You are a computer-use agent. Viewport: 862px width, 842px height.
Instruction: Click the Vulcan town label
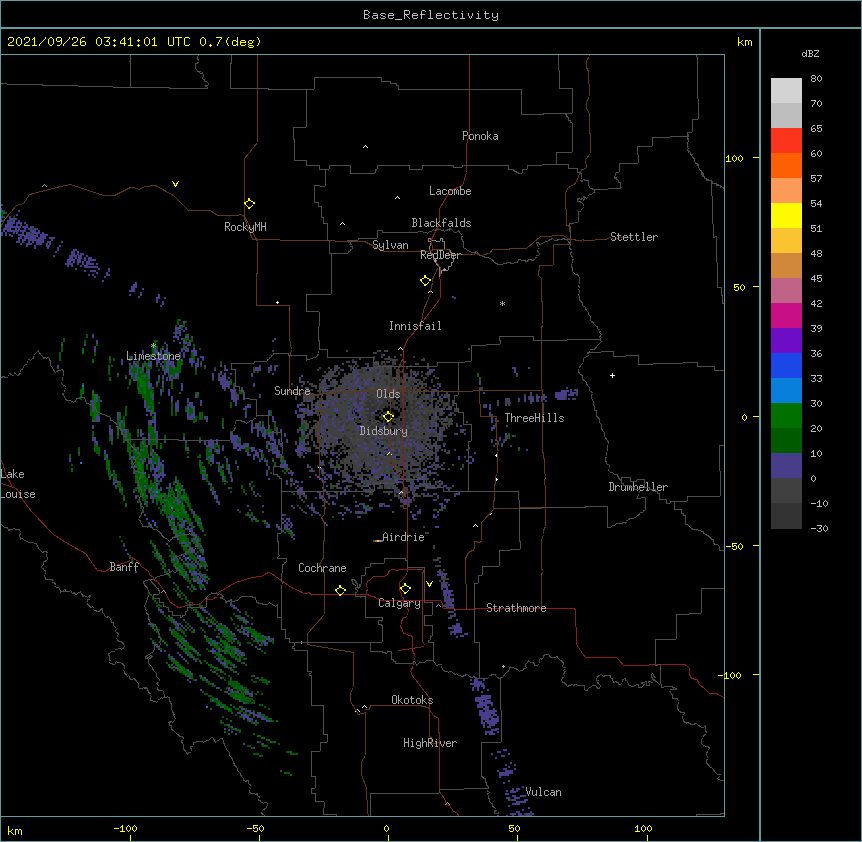tap(544, 792)
